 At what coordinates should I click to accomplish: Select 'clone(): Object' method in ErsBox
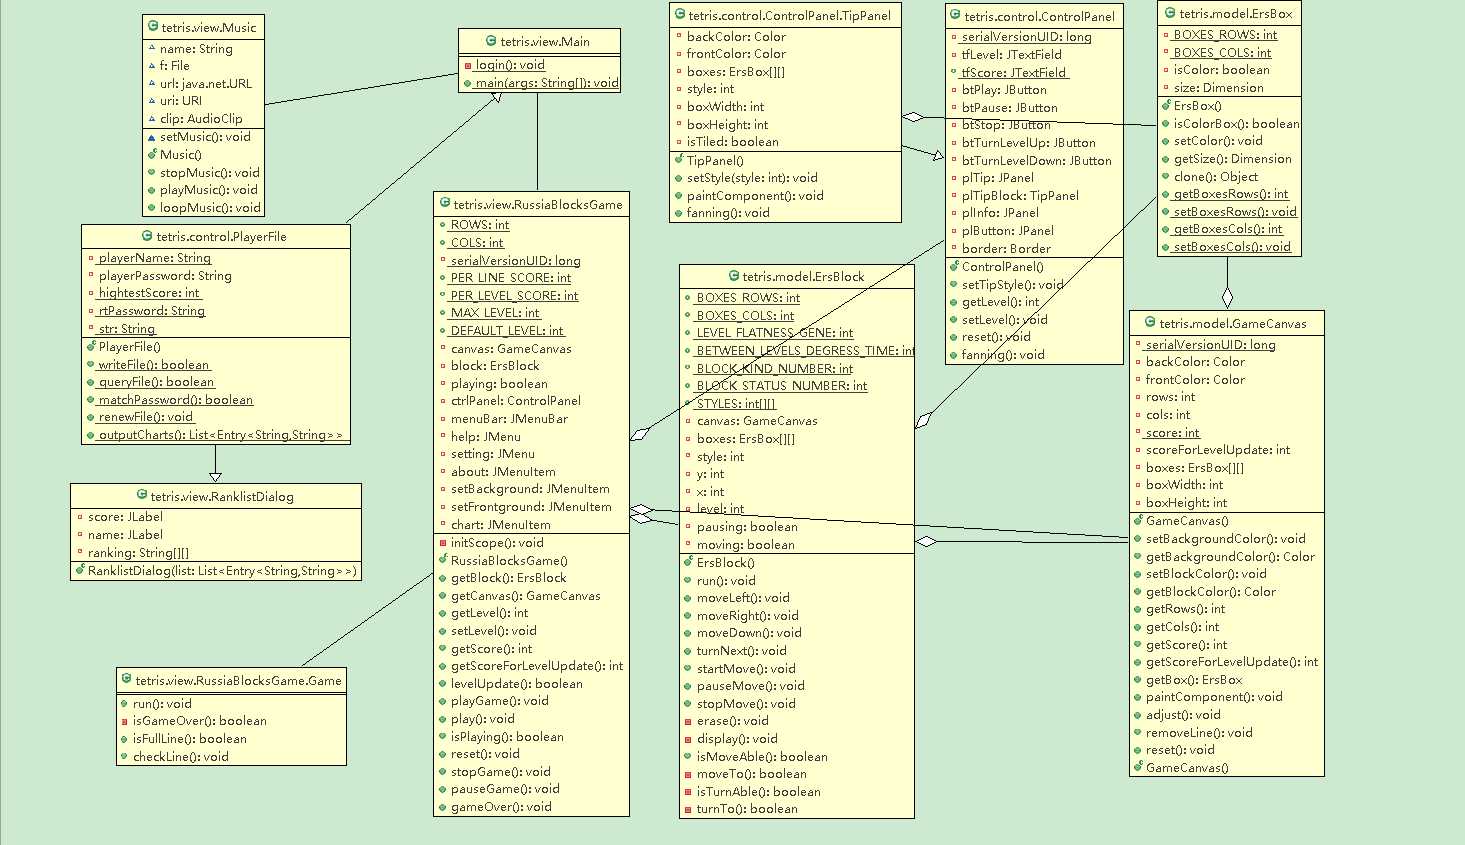tap(1216, 177)
